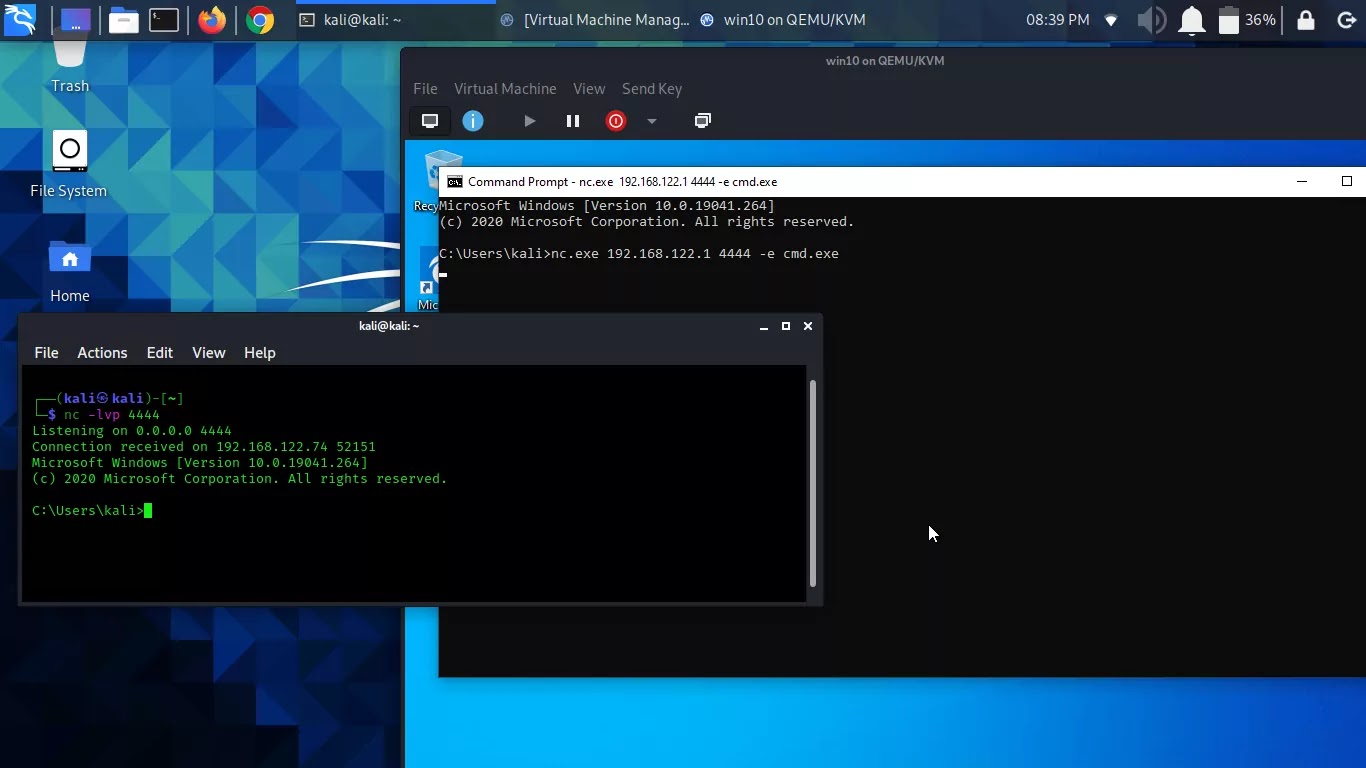Open the file manager panel icon
Screen dimensions: 1366x768
click(123, 20)
